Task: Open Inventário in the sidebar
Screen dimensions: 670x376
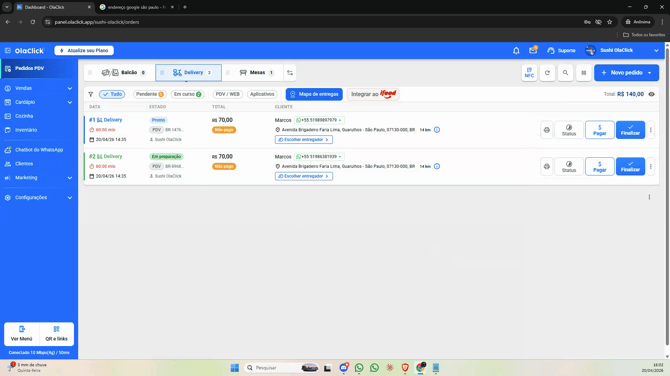Action: click(26, 130)
